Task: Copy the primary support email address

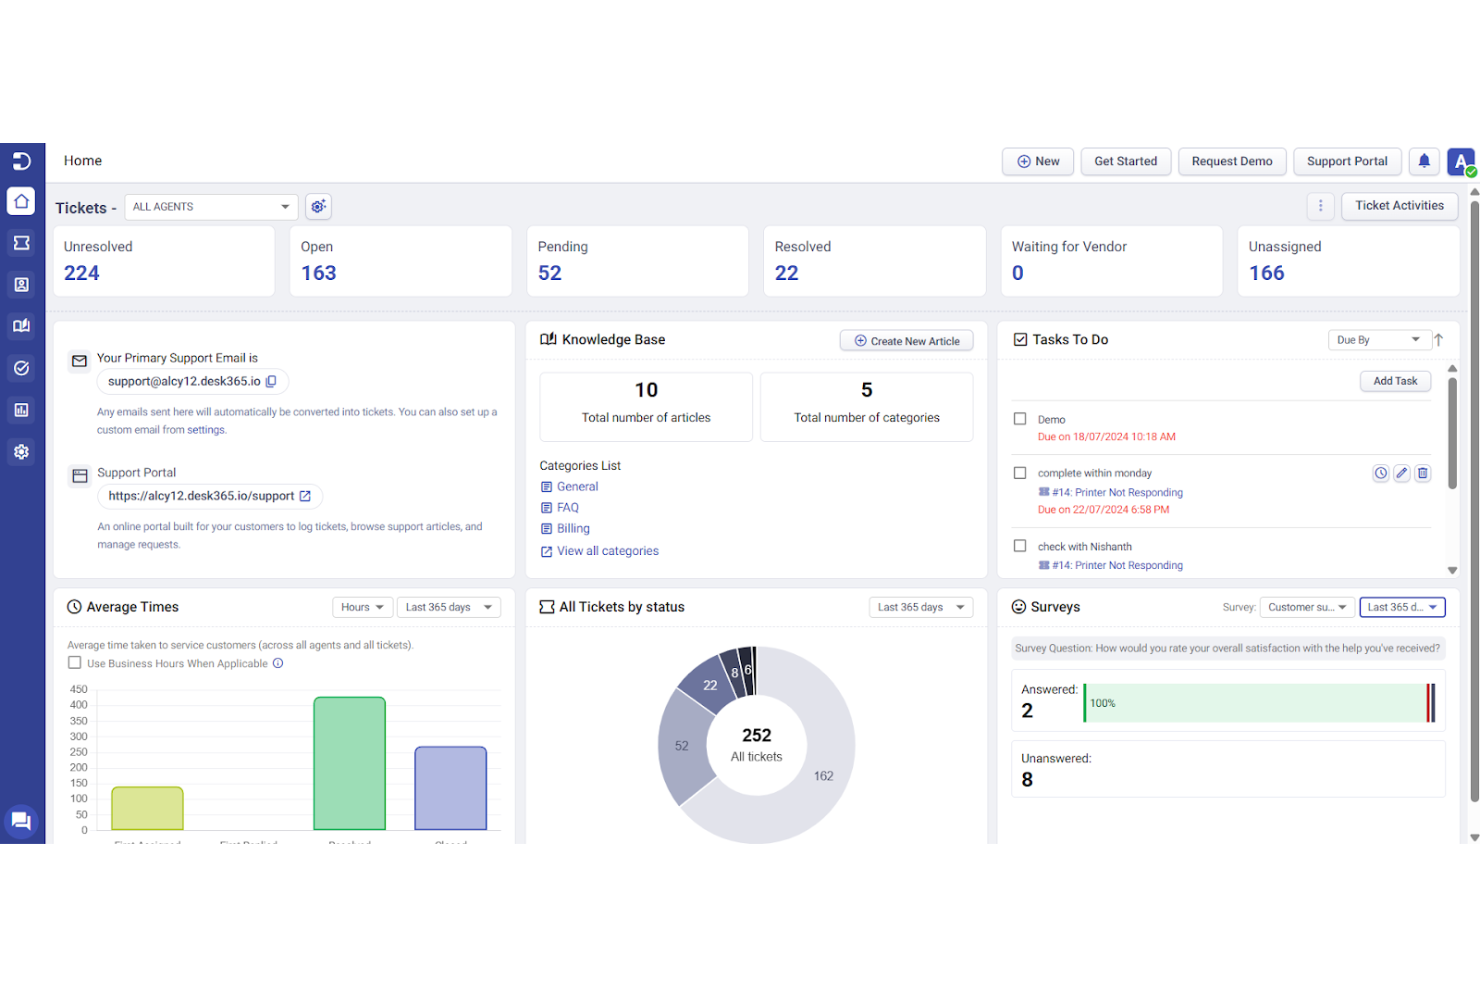Action: 271,381
